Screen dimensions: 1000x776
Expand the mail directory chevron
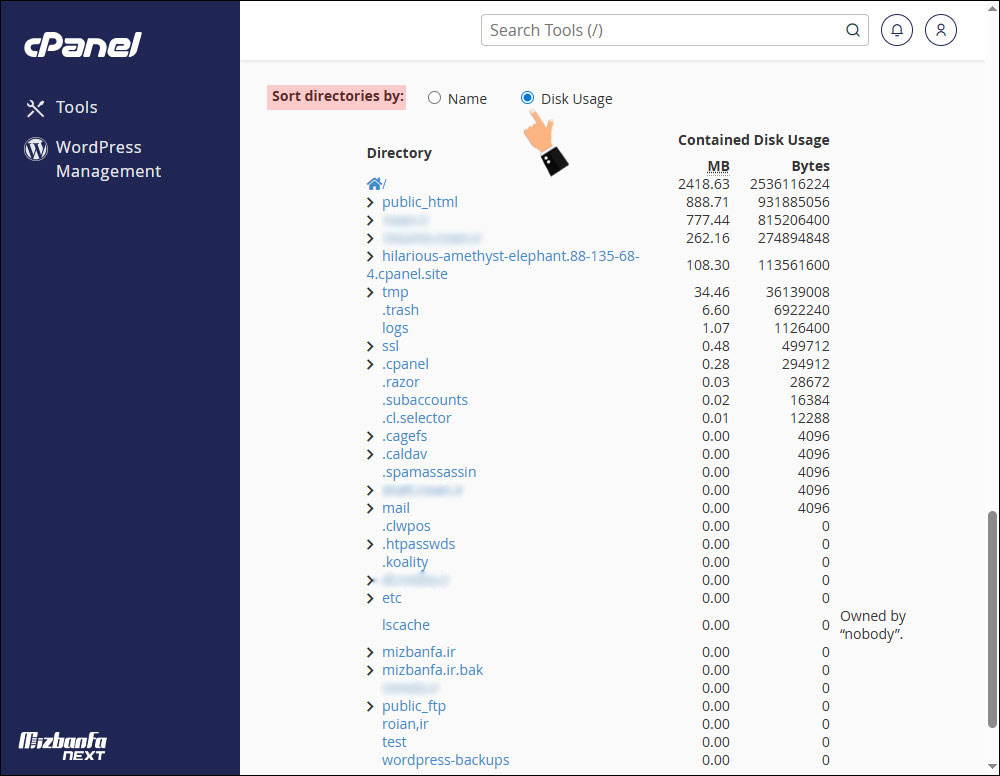click(x=371, y=508)
